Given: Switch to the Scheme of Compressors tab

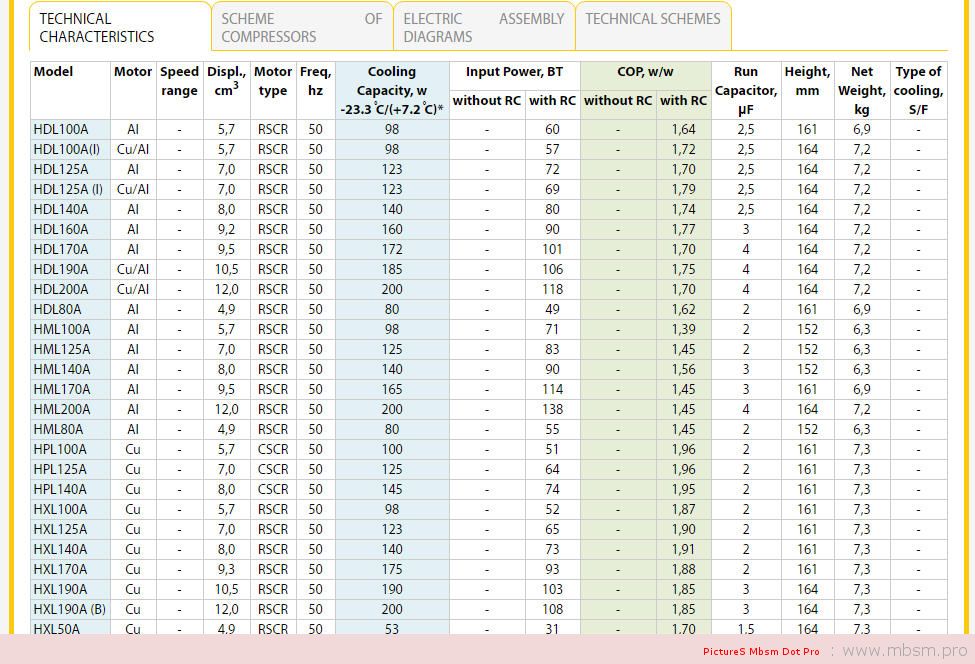Looking at the screenshot, I should click(301, 27).
